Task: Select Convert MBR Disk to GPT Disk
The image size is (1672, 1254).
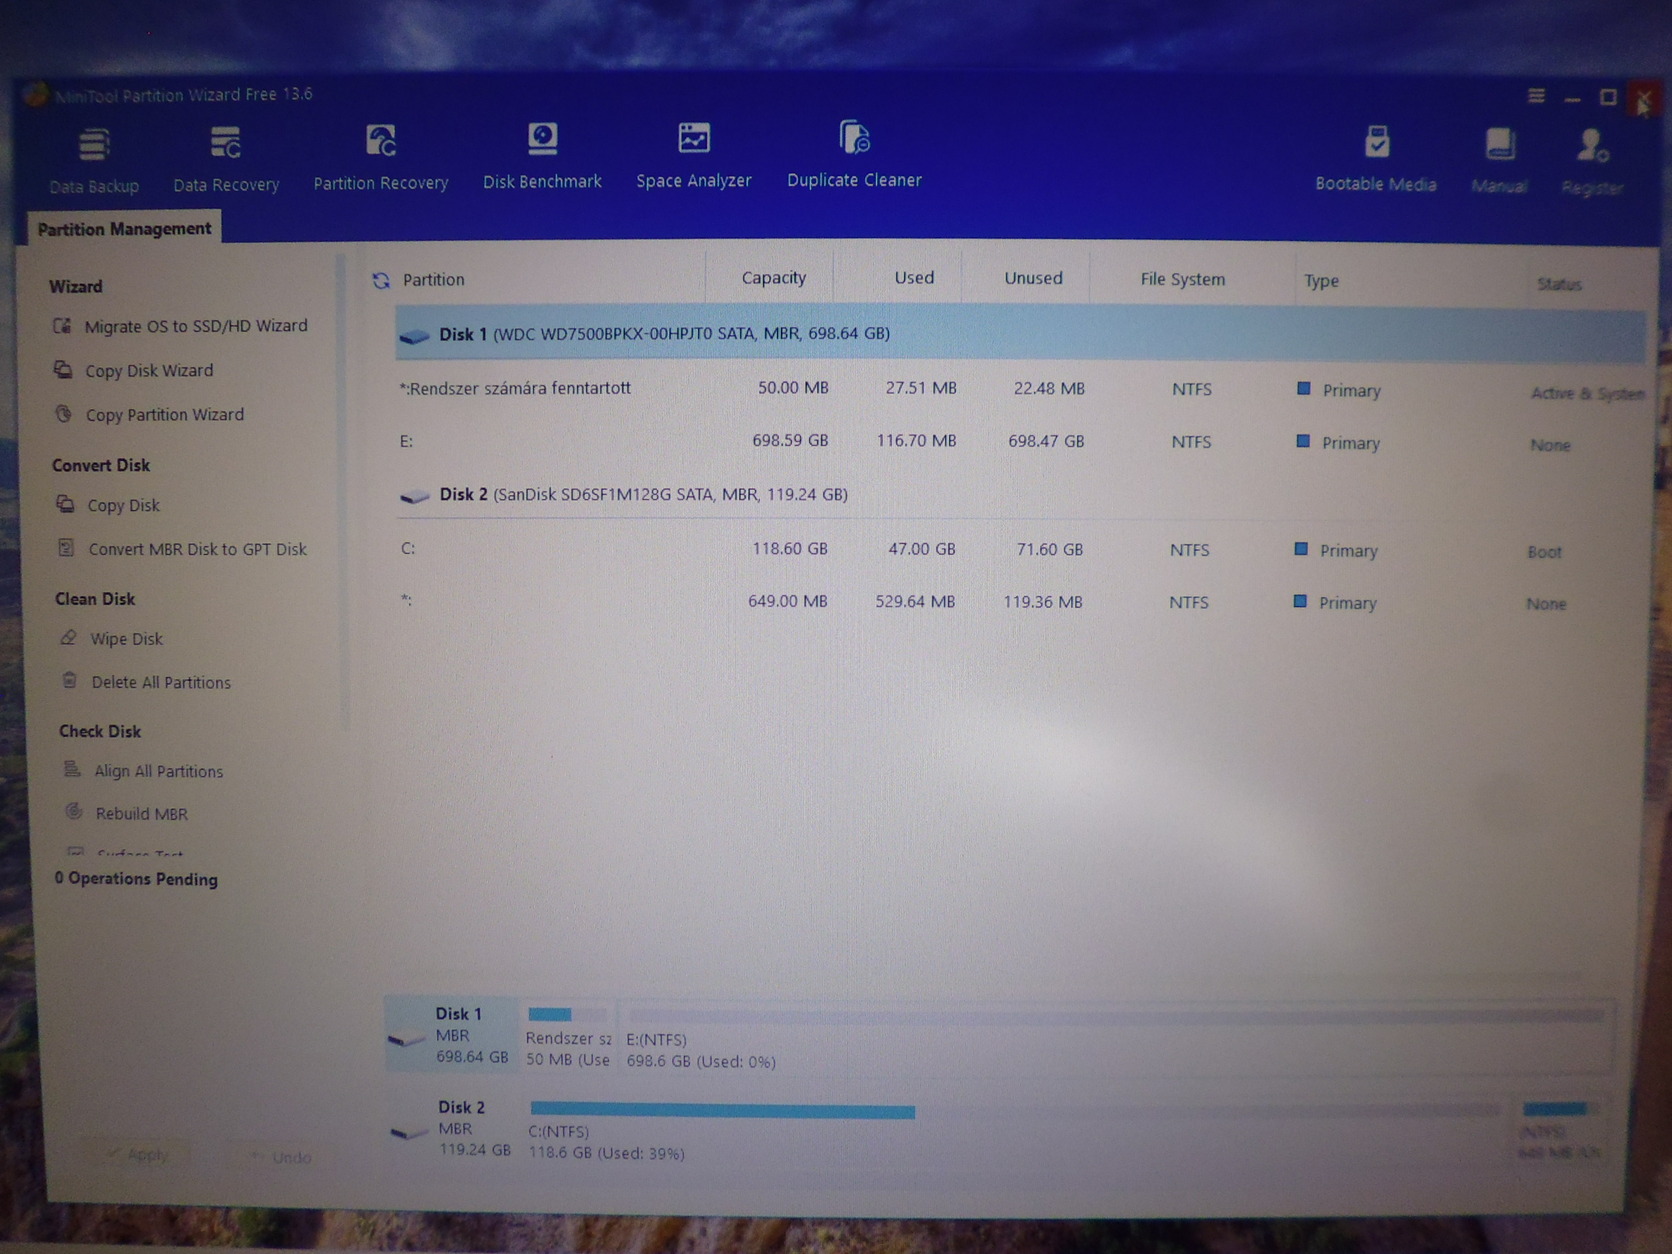Action: point(198,549)
